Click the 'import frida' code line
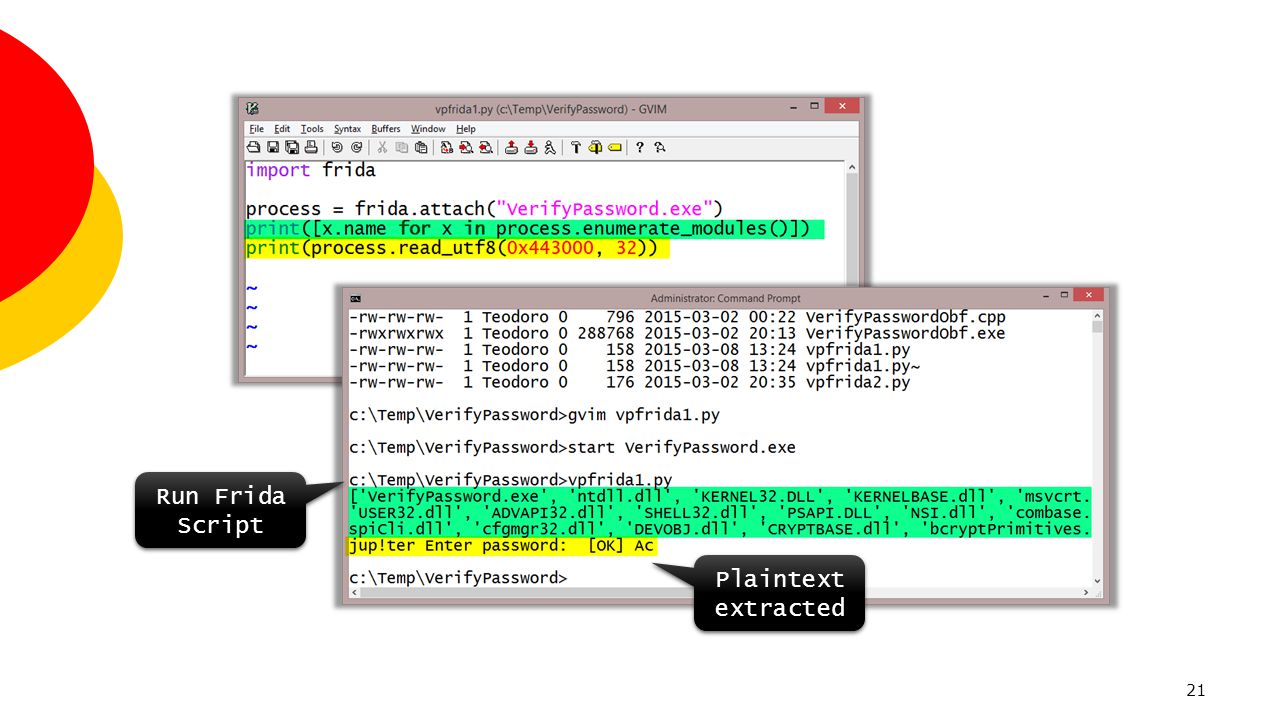 [x=310, y=170]
